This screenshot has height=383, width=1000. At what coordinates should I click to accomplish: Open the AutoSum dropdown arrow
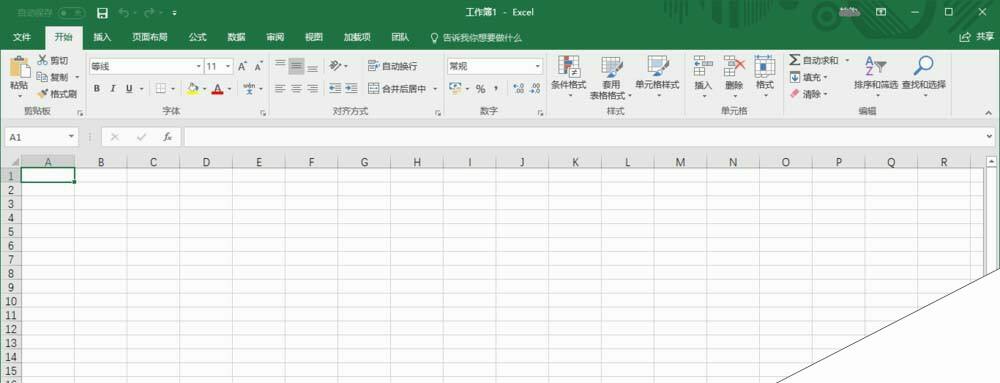tap(847, 61)
